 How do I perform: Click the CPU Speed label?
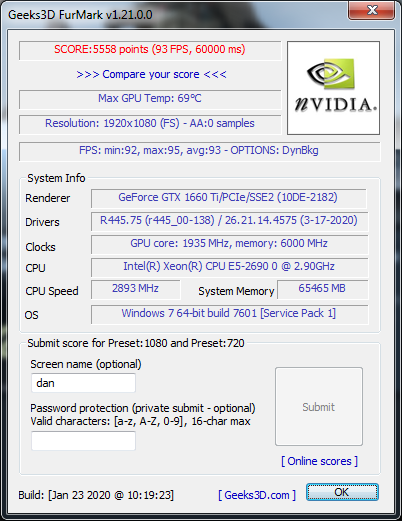point(52,291)
